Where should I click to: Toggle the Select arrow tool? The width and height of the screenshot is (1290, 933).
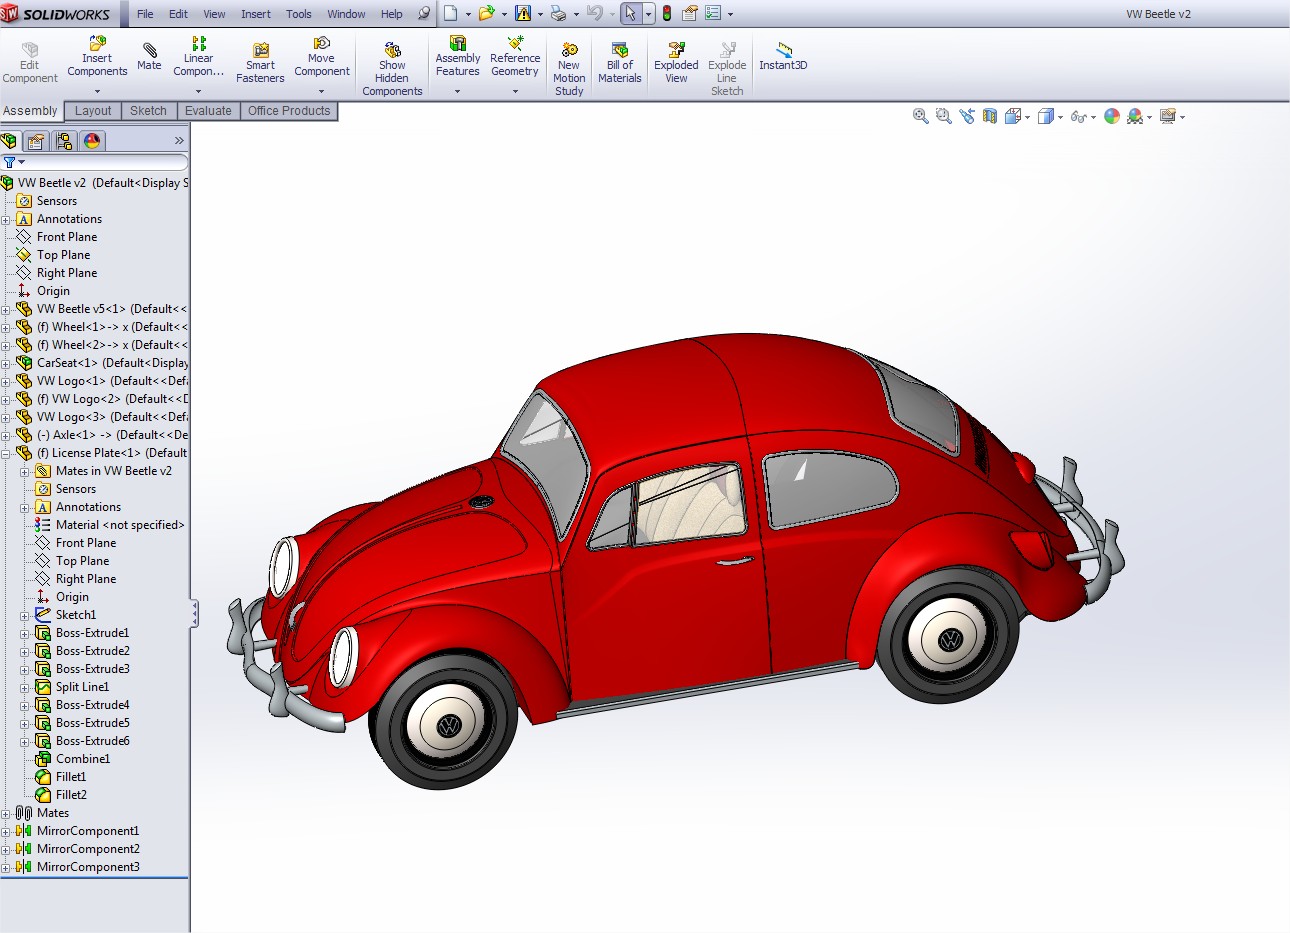click(630, 14)
